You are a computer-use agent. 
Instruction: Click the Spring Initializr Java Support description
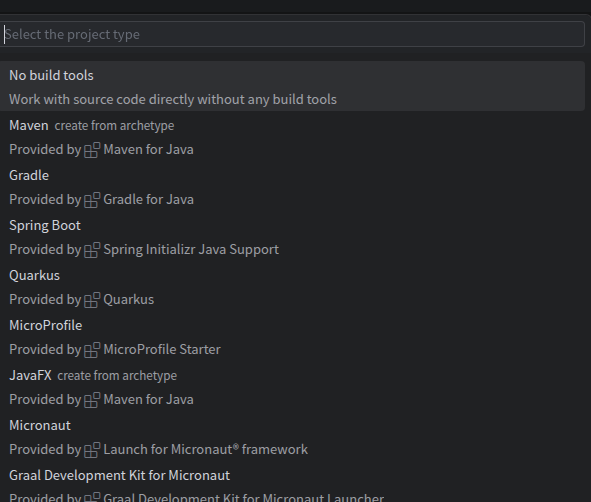pyautogui.click(x=191, y=249)
